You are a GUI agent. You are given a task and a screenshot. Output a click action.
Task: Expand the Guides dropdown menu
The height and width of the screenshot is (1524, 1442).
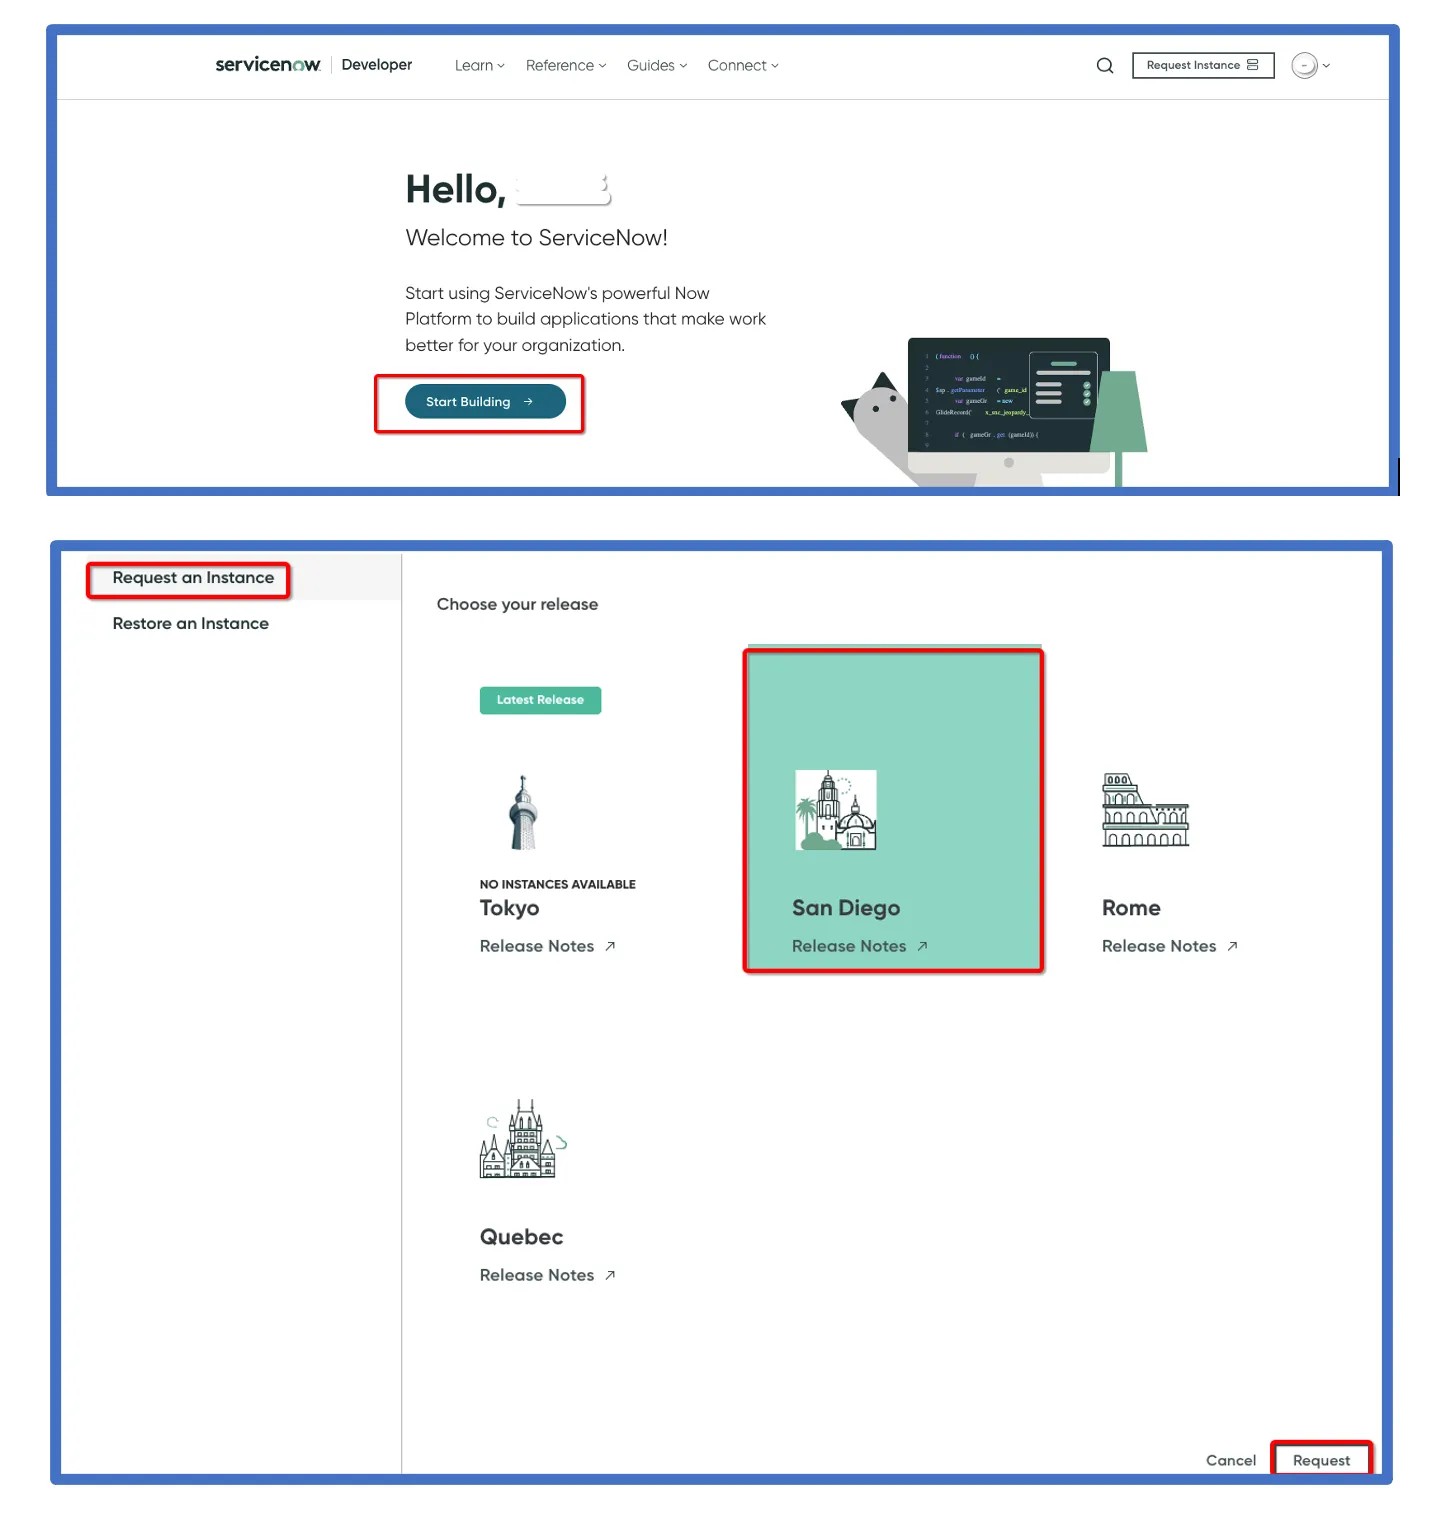657,66
